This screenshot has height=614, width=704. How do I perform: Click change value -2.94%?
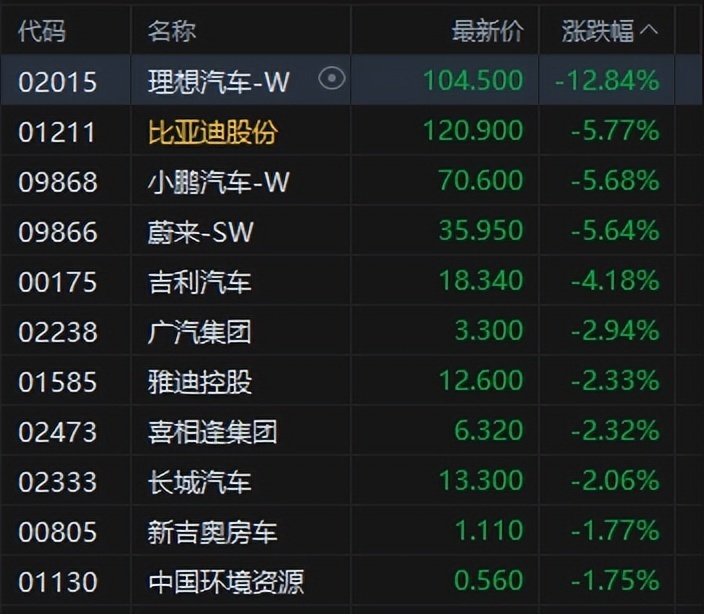tap(615, 331)
